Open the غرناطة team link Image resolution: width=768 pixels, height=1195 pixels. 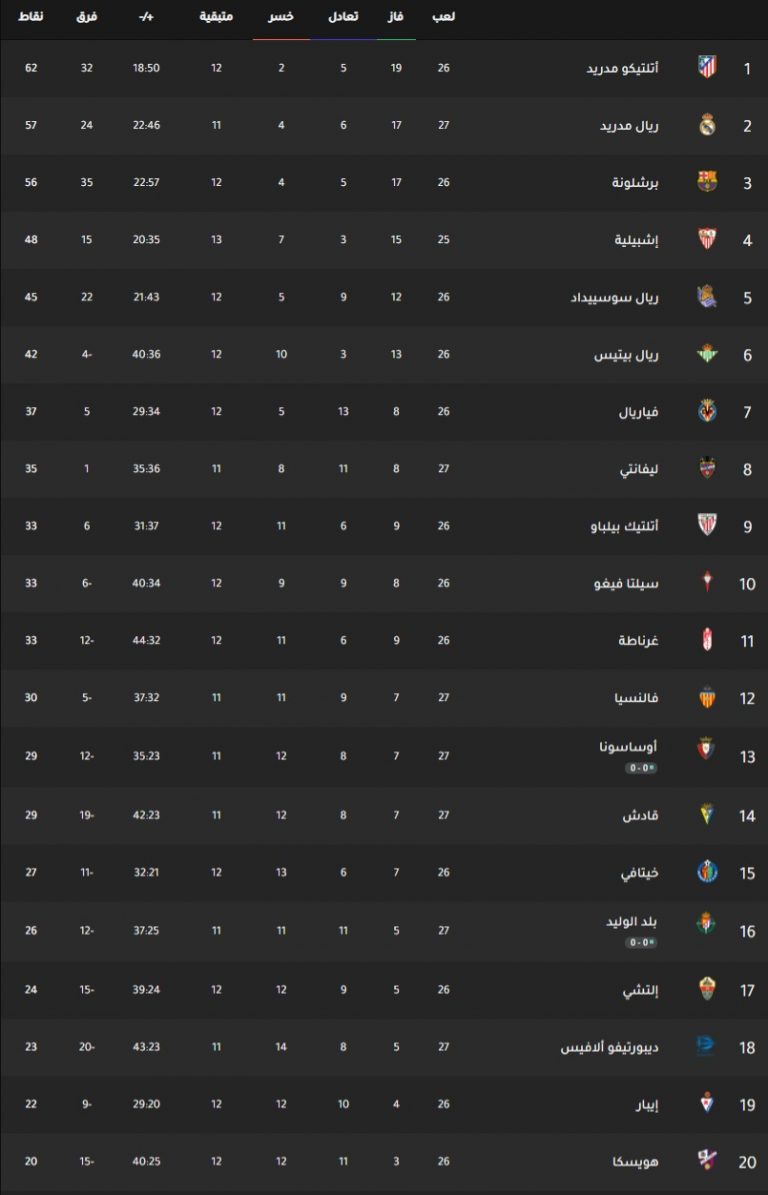pos(638,640)
